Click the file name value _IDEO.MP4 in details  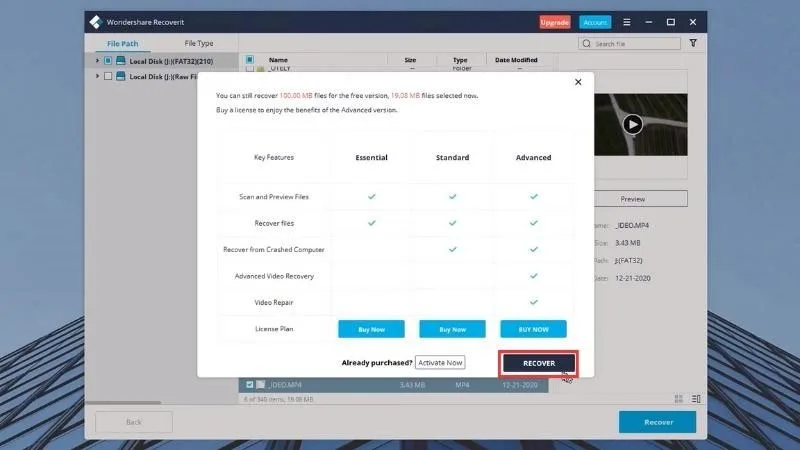(x=632, y=225)
